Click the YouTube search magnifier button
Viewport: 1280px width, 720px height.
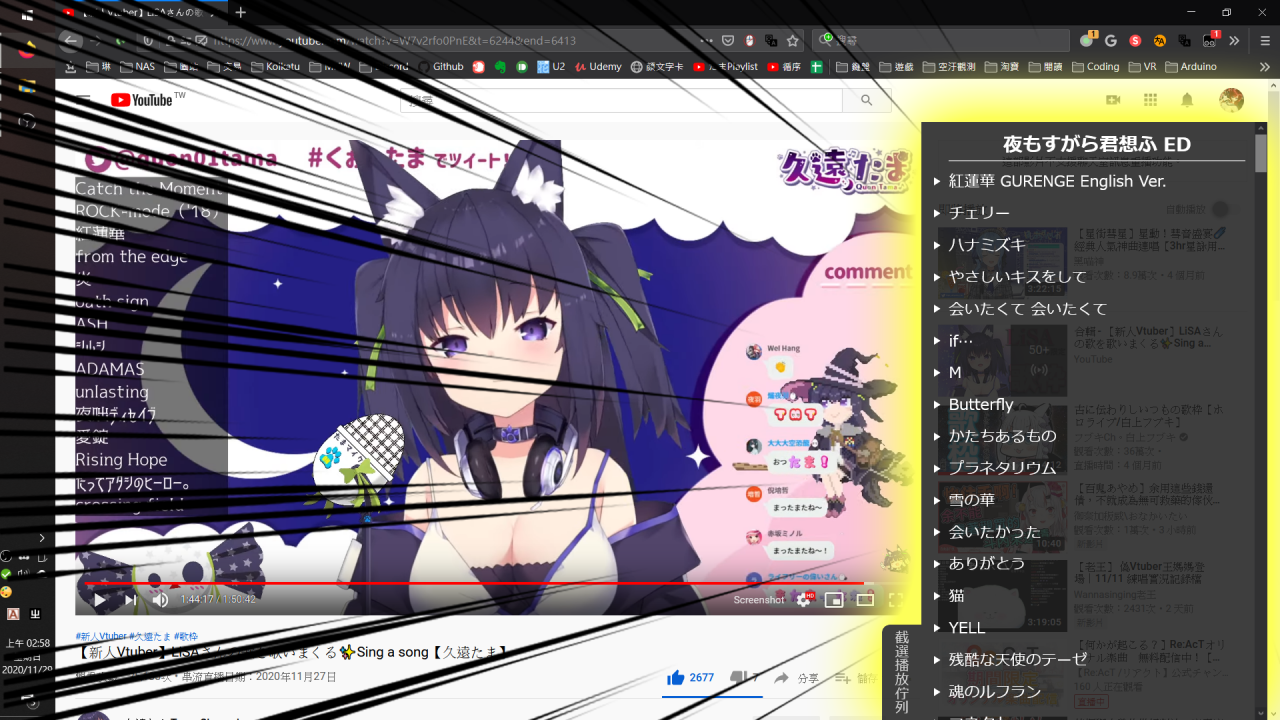coord(867,100)
